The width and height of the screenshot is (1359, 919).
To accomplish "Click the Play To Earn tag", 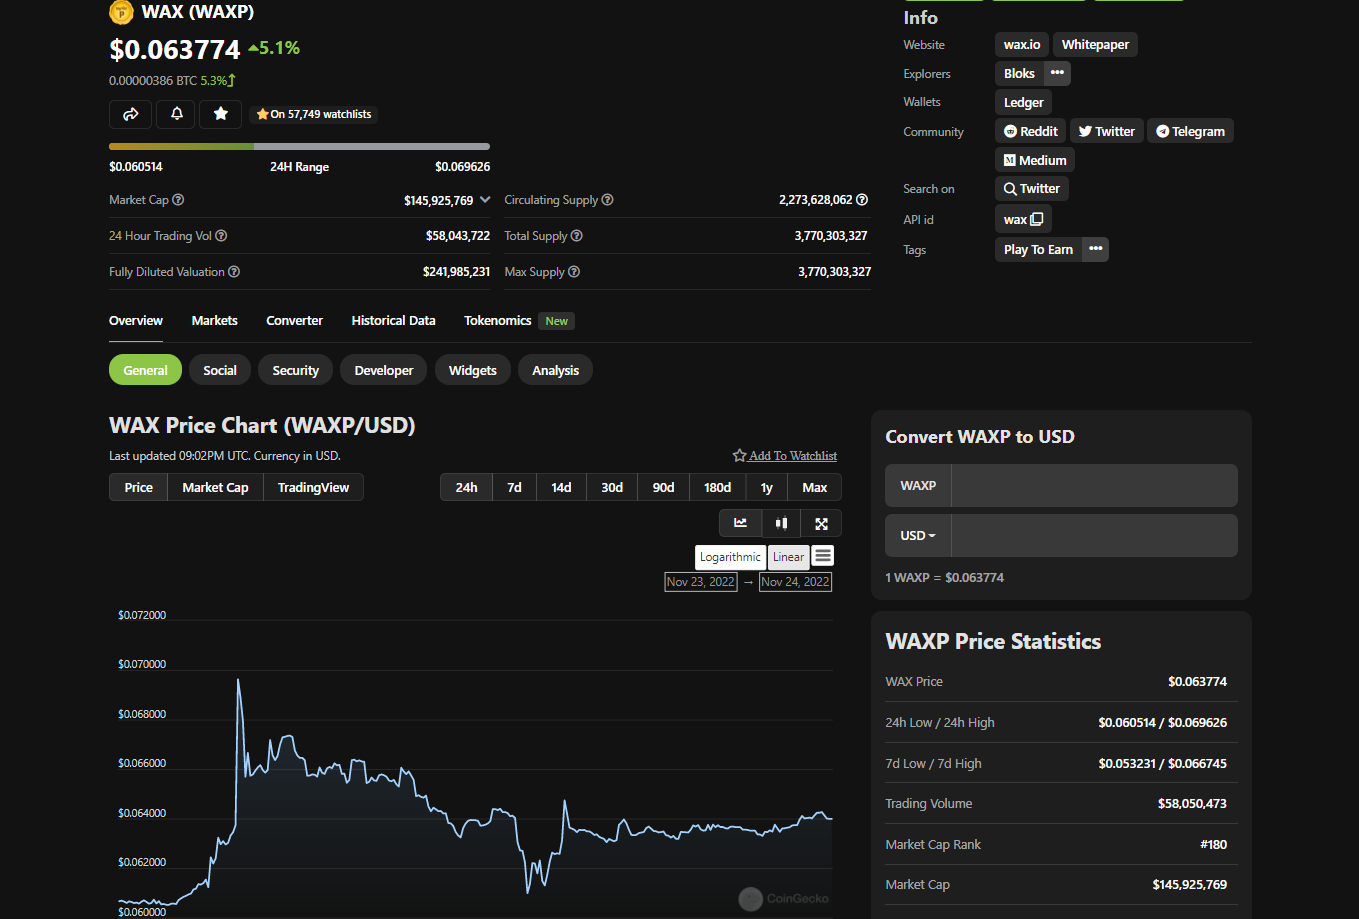I will (1038, 249).
